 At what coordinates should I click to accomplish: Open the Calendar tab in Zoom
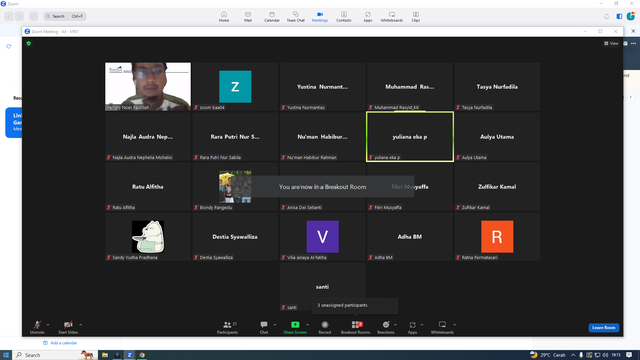272,17
